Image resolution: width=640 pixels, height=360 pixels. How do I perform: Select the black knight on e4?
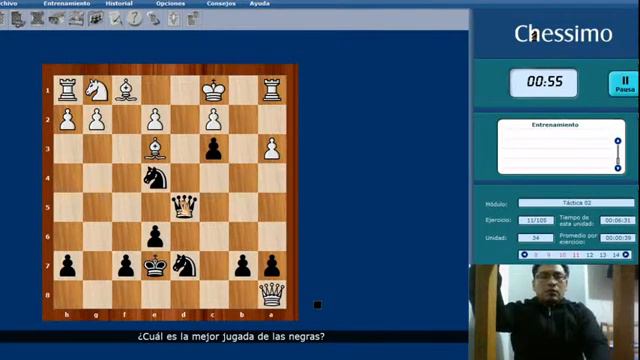point(155,178)
